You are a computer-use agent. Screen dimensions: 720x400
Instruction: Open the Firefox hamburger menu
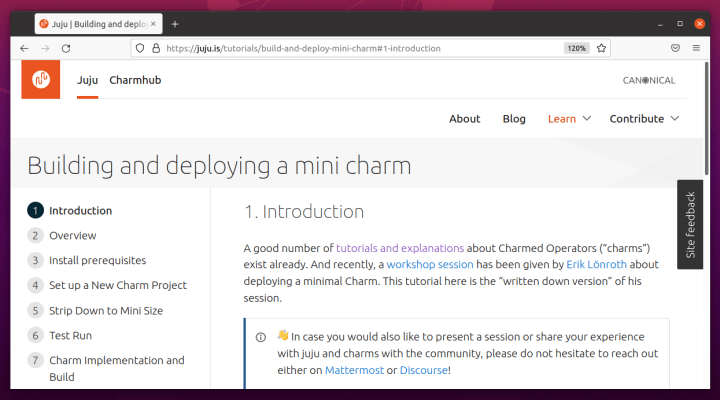click(x=696, y=48)
